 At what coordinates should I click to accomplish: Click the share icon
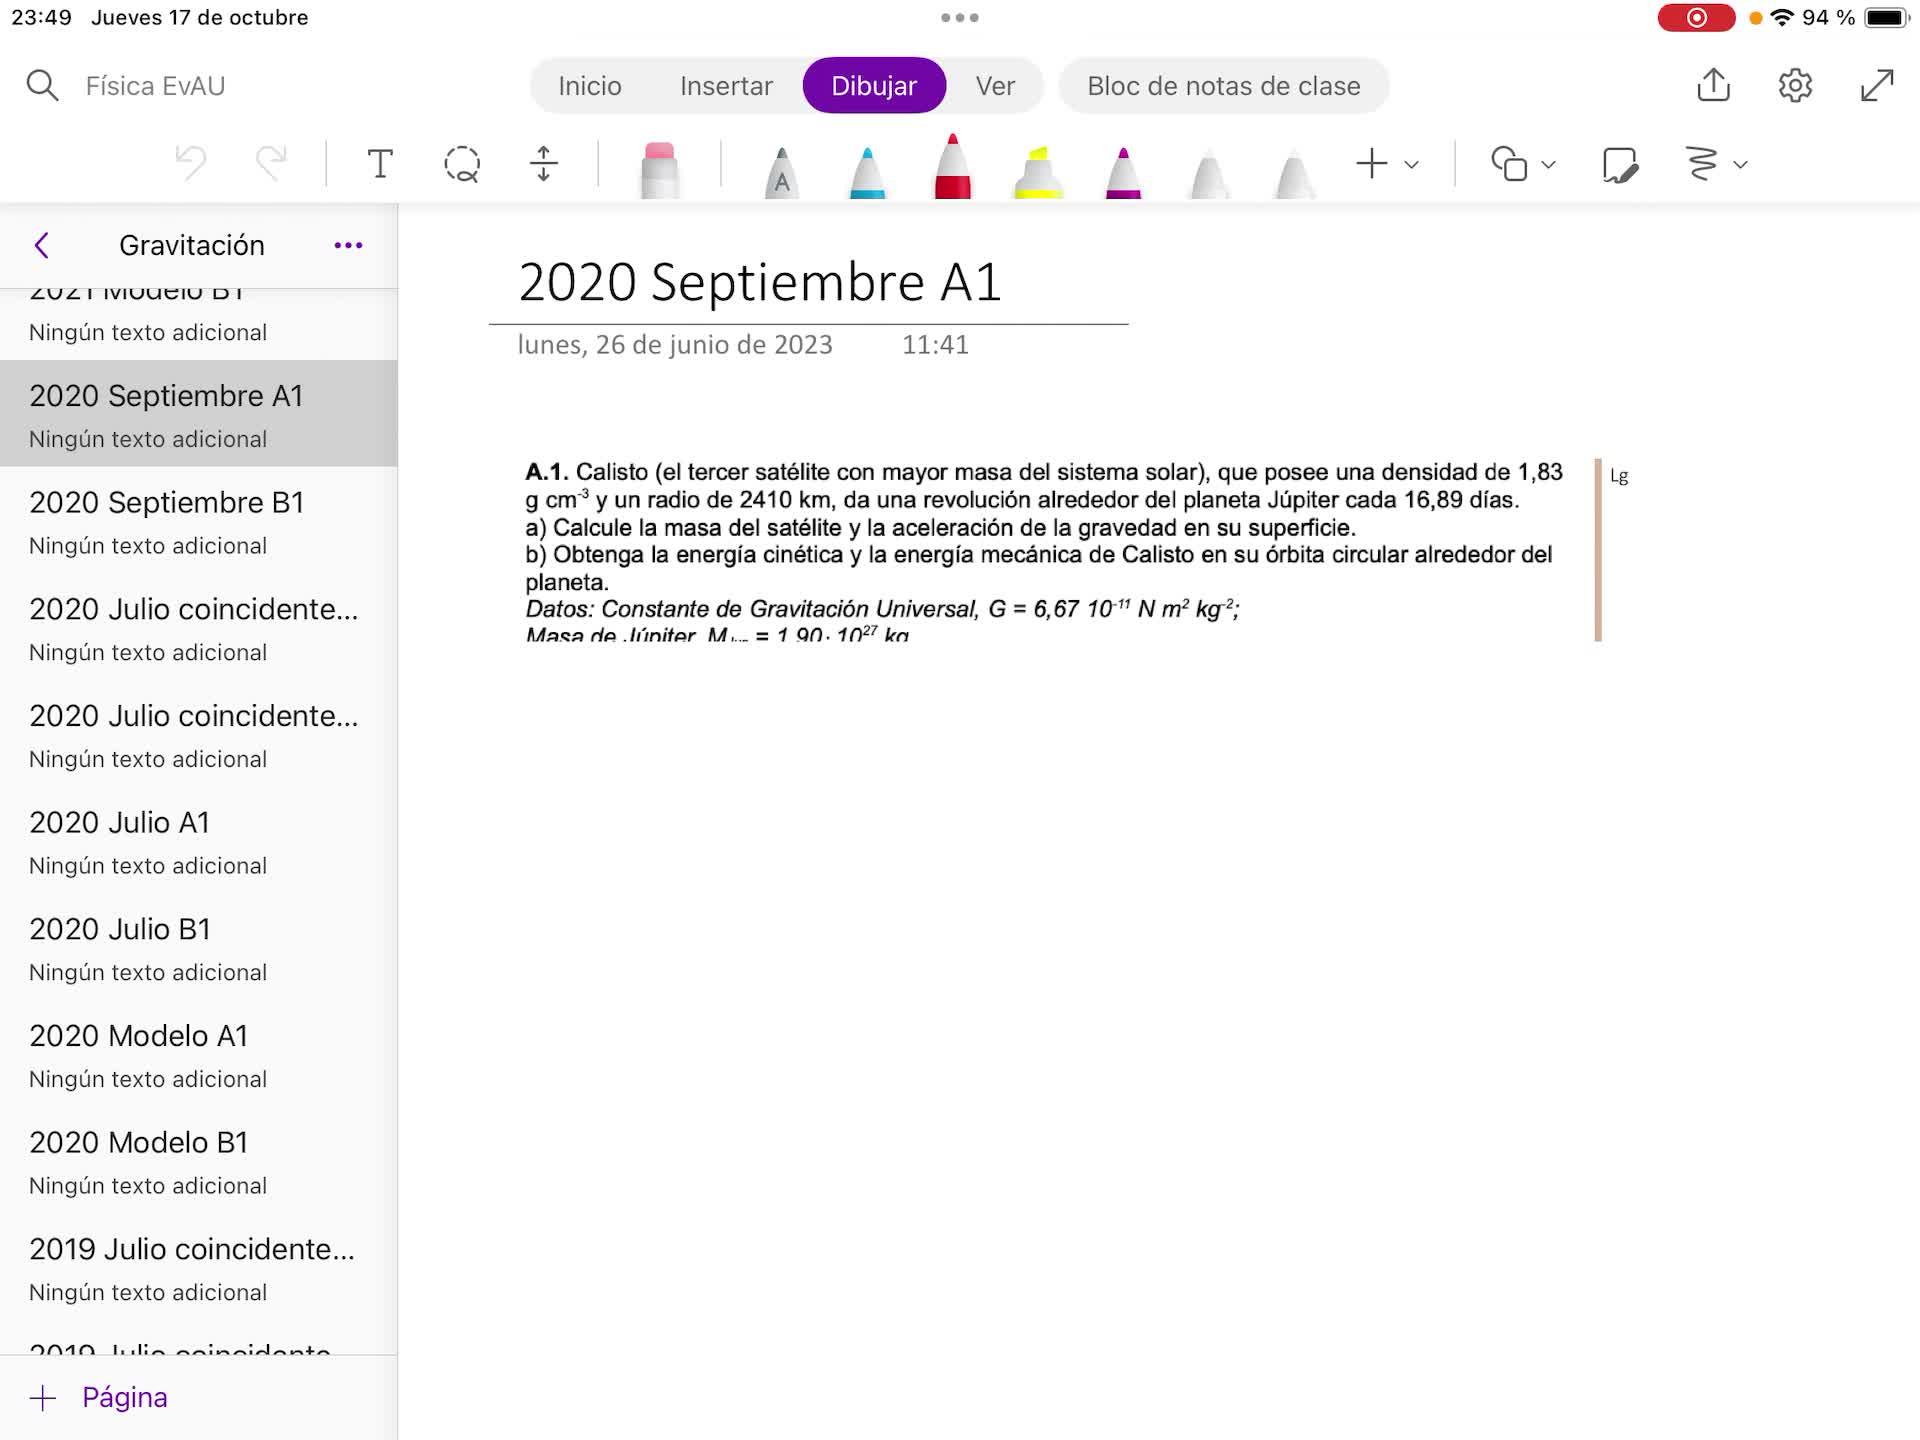[x=1713, y=85]
